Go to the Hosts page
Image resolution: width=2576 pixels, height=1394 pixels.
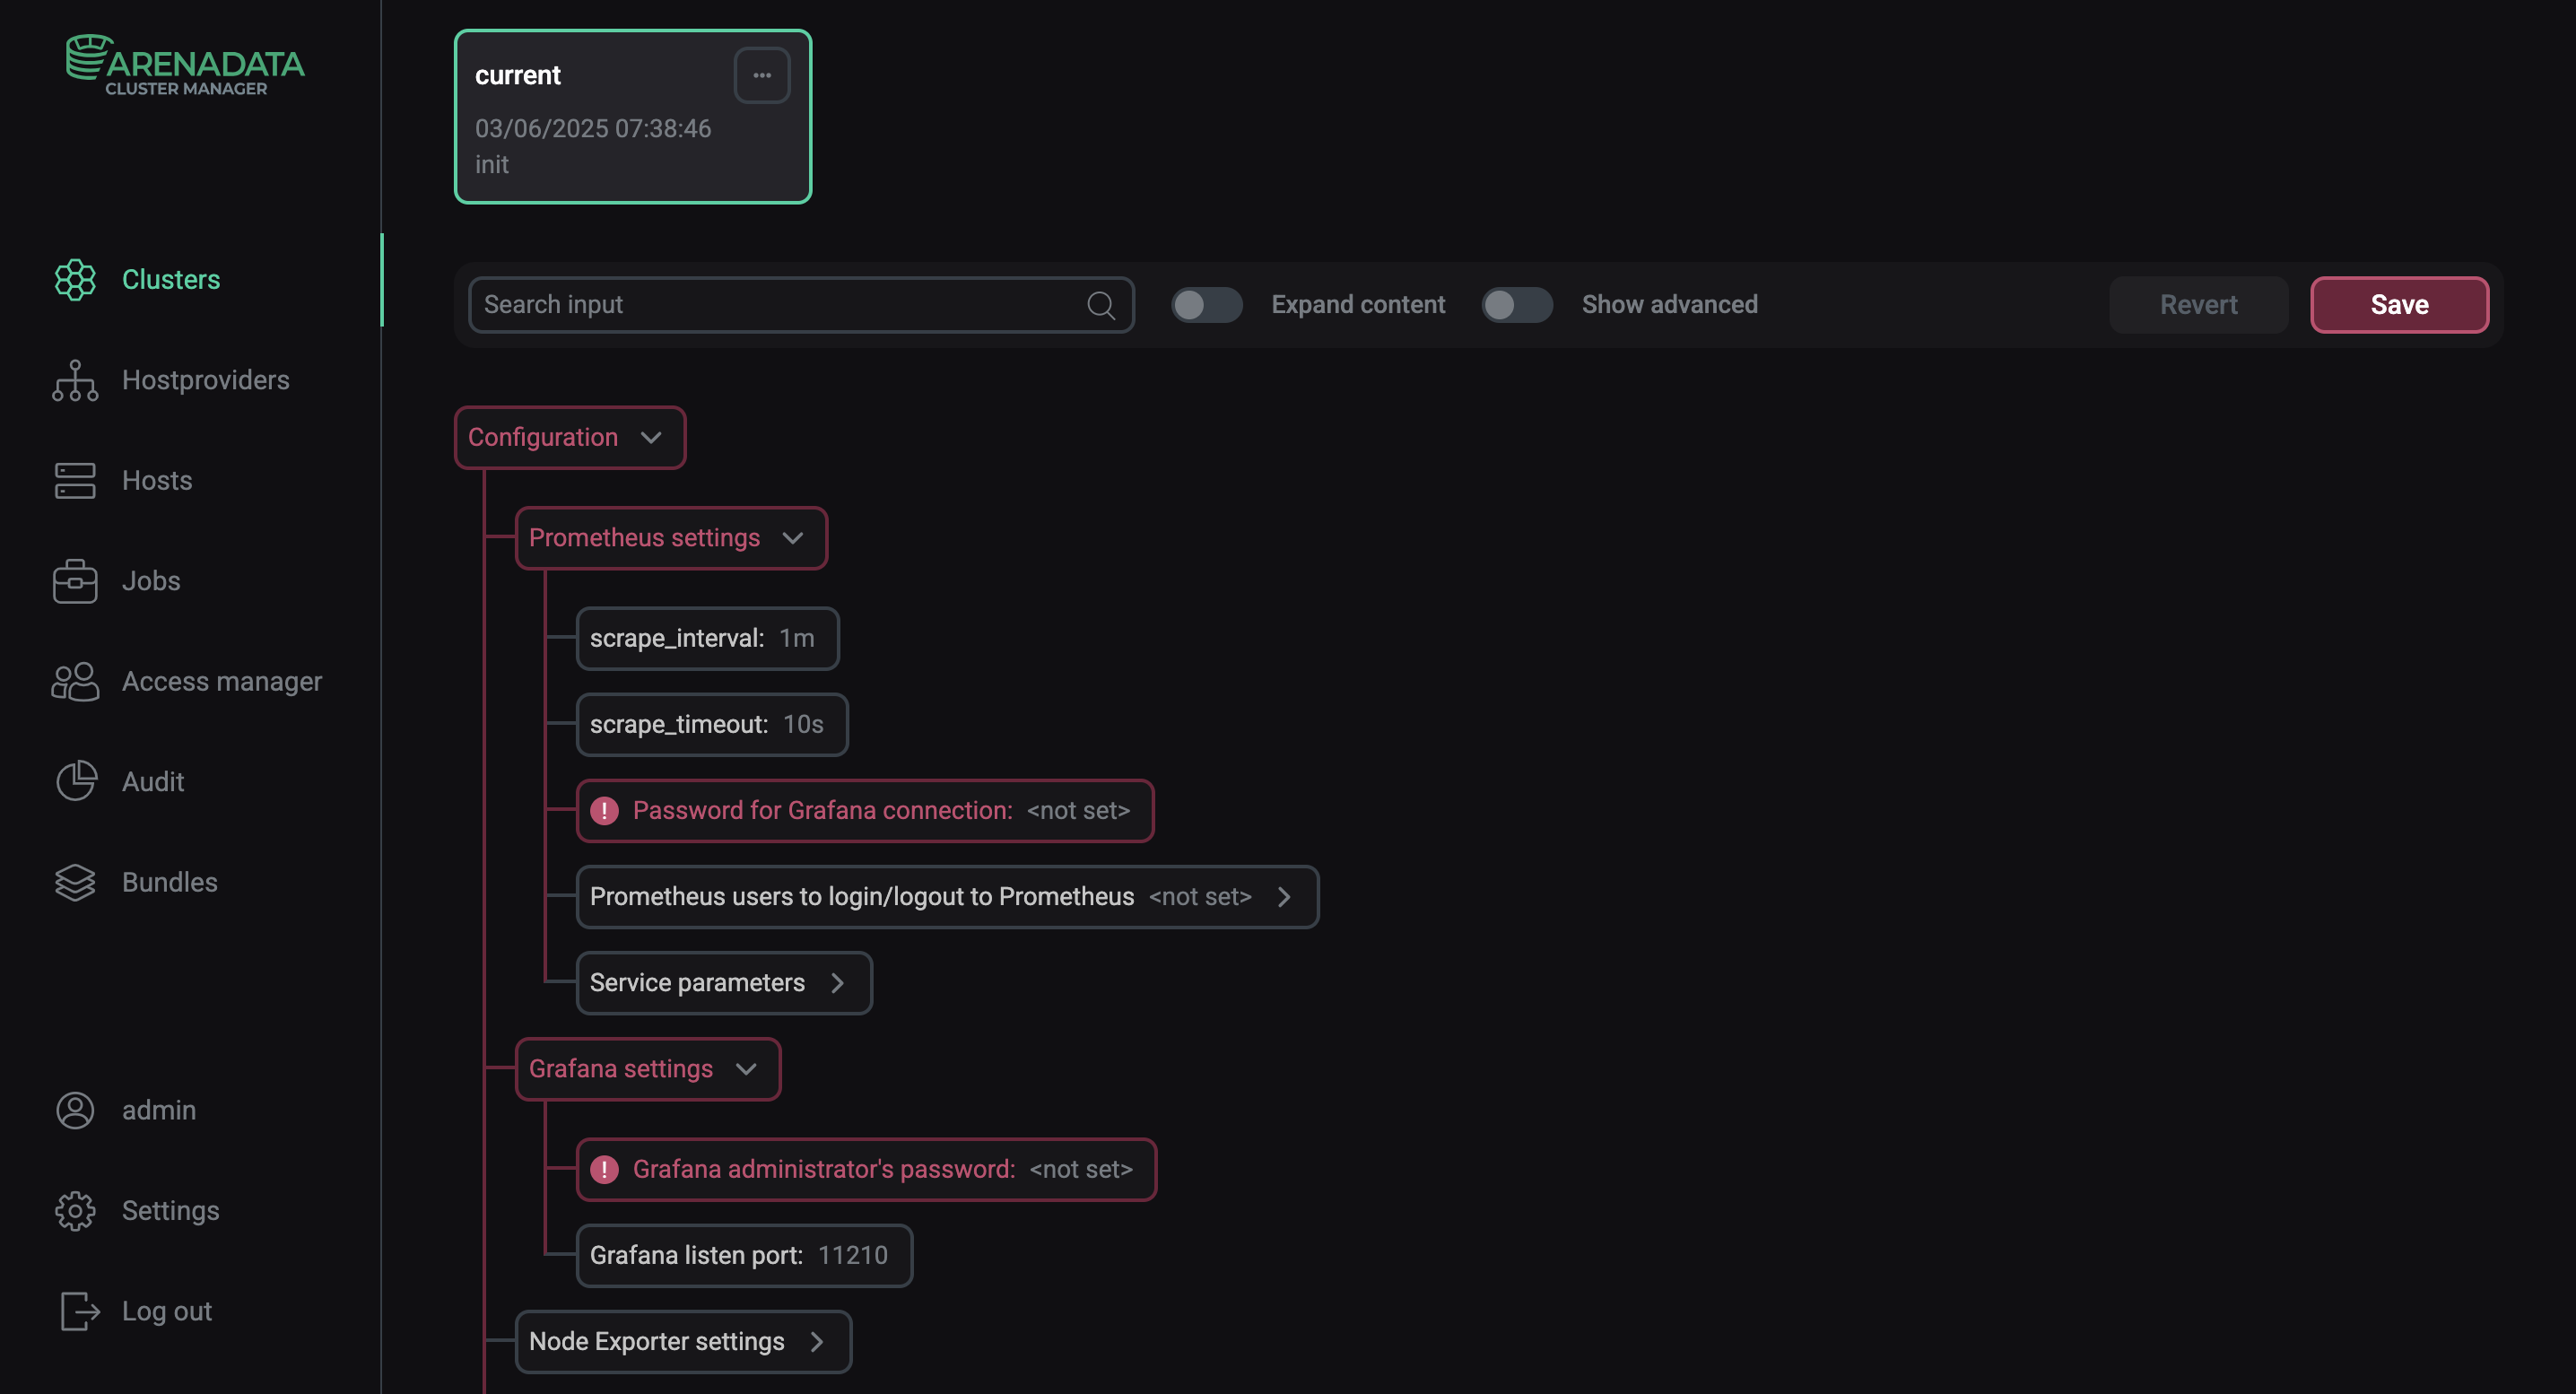[x=157, y=481]
